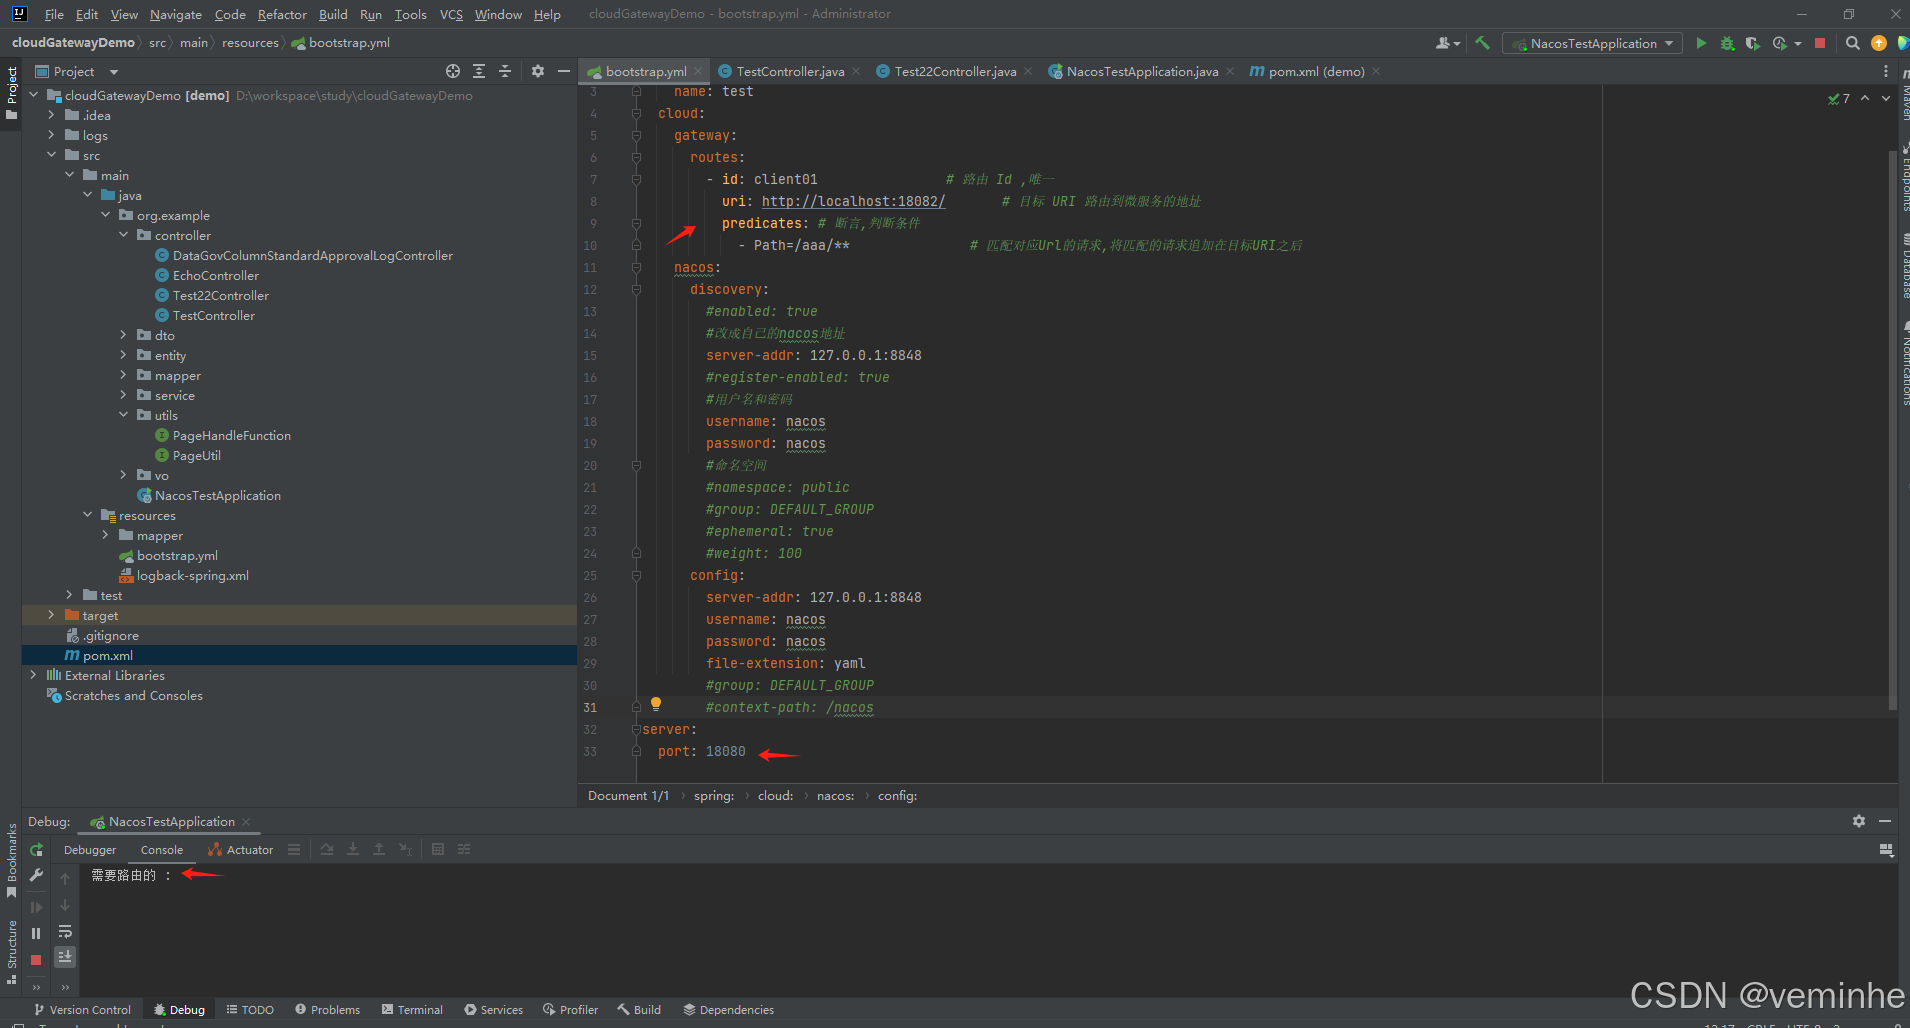The height and width of the screenshot is (1028, 1910).
Task: Debug NacosTestApplication with the bug icon
Action: (x=1727, y=43)
